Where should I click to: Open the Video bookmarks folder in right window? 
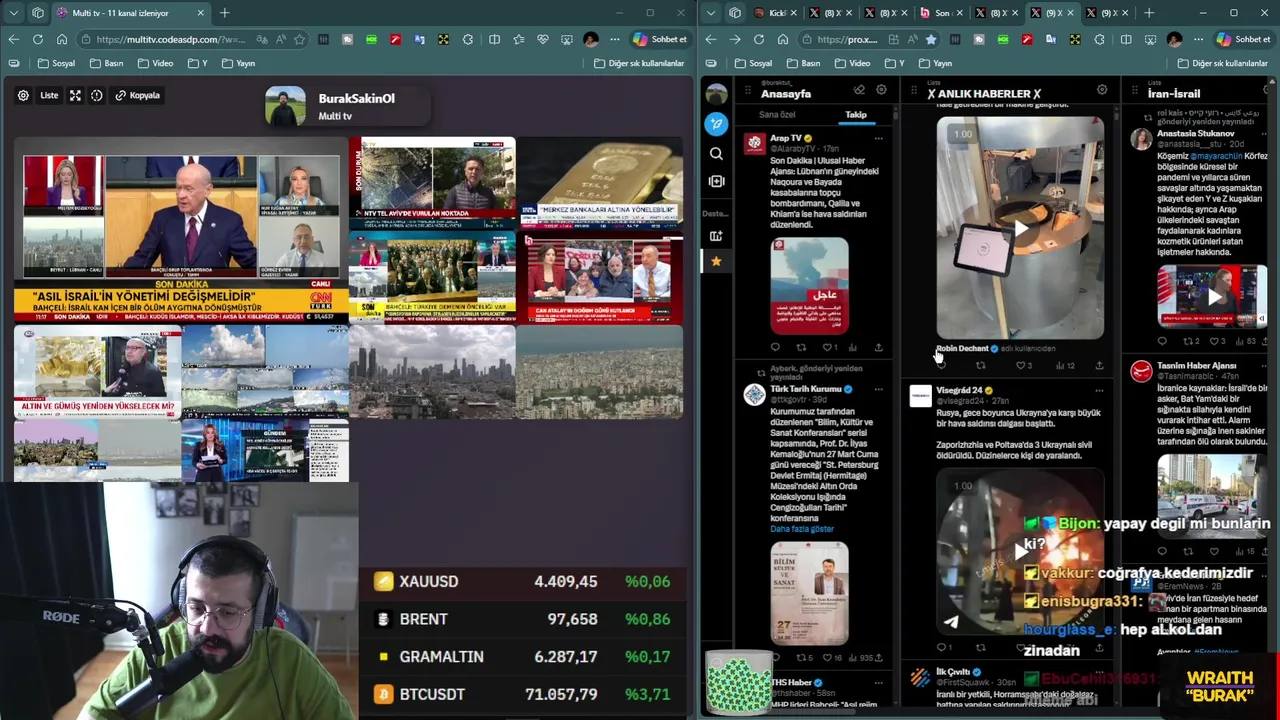click(x=852, y=63)
